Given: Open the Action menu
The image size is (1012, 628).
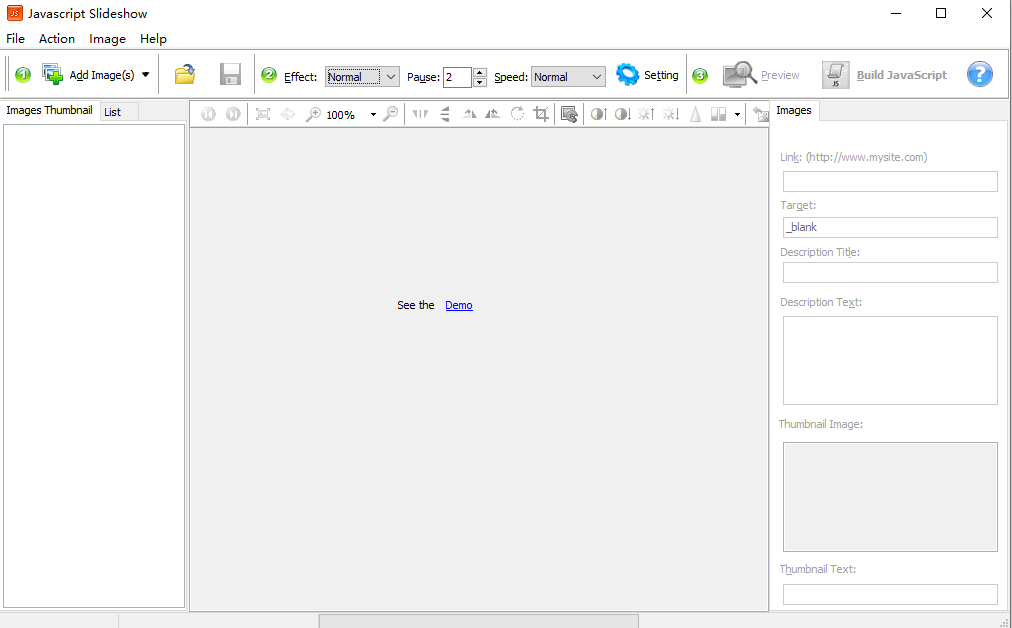Looking at the screenshot, I should click(57, 39).
